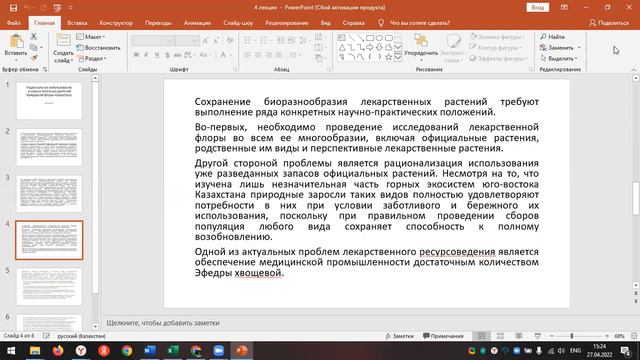
Task: Expand the shapes gallery More arrow
Action: coord(398,58)
